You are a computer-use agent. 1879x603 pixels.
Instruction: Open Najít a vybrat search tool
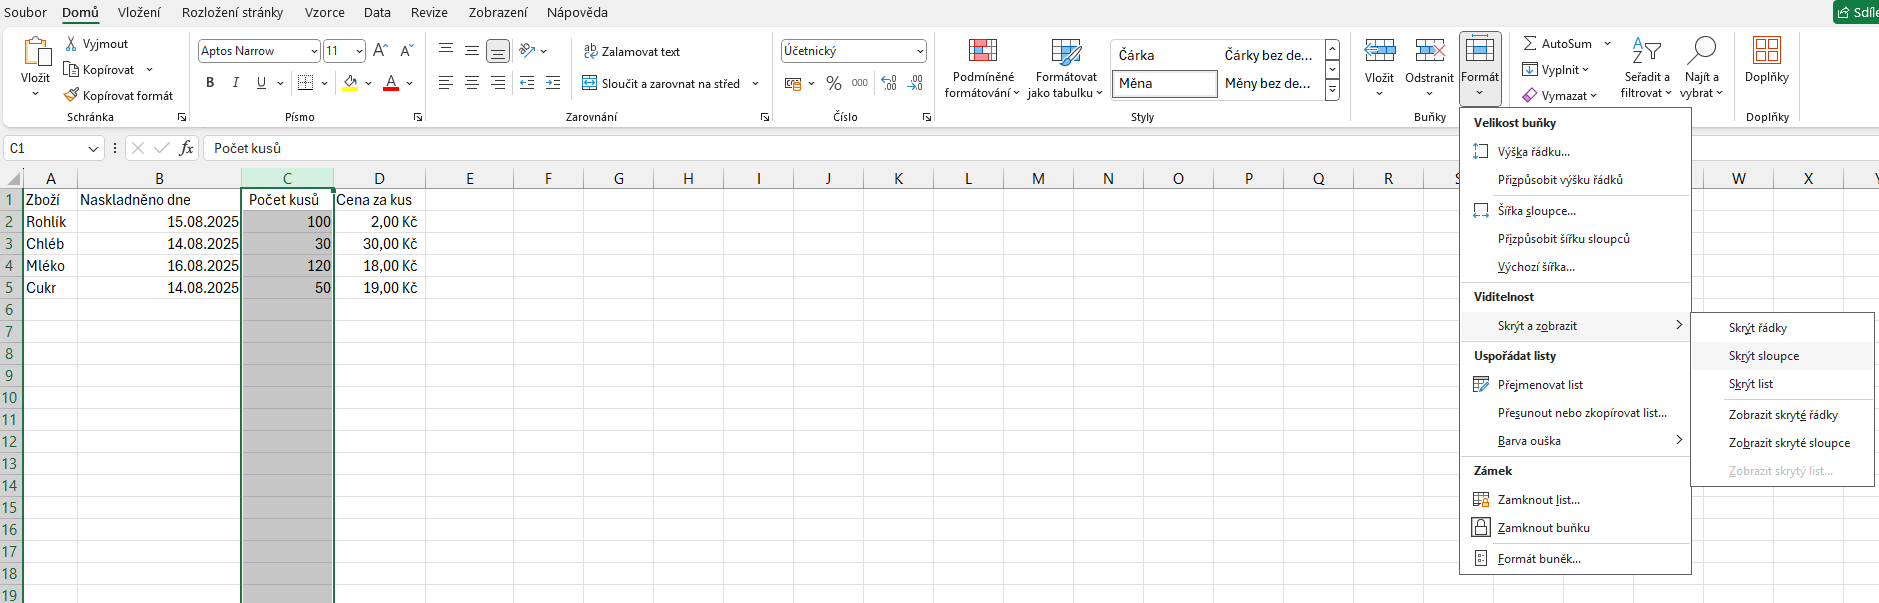pos(1701,68)
